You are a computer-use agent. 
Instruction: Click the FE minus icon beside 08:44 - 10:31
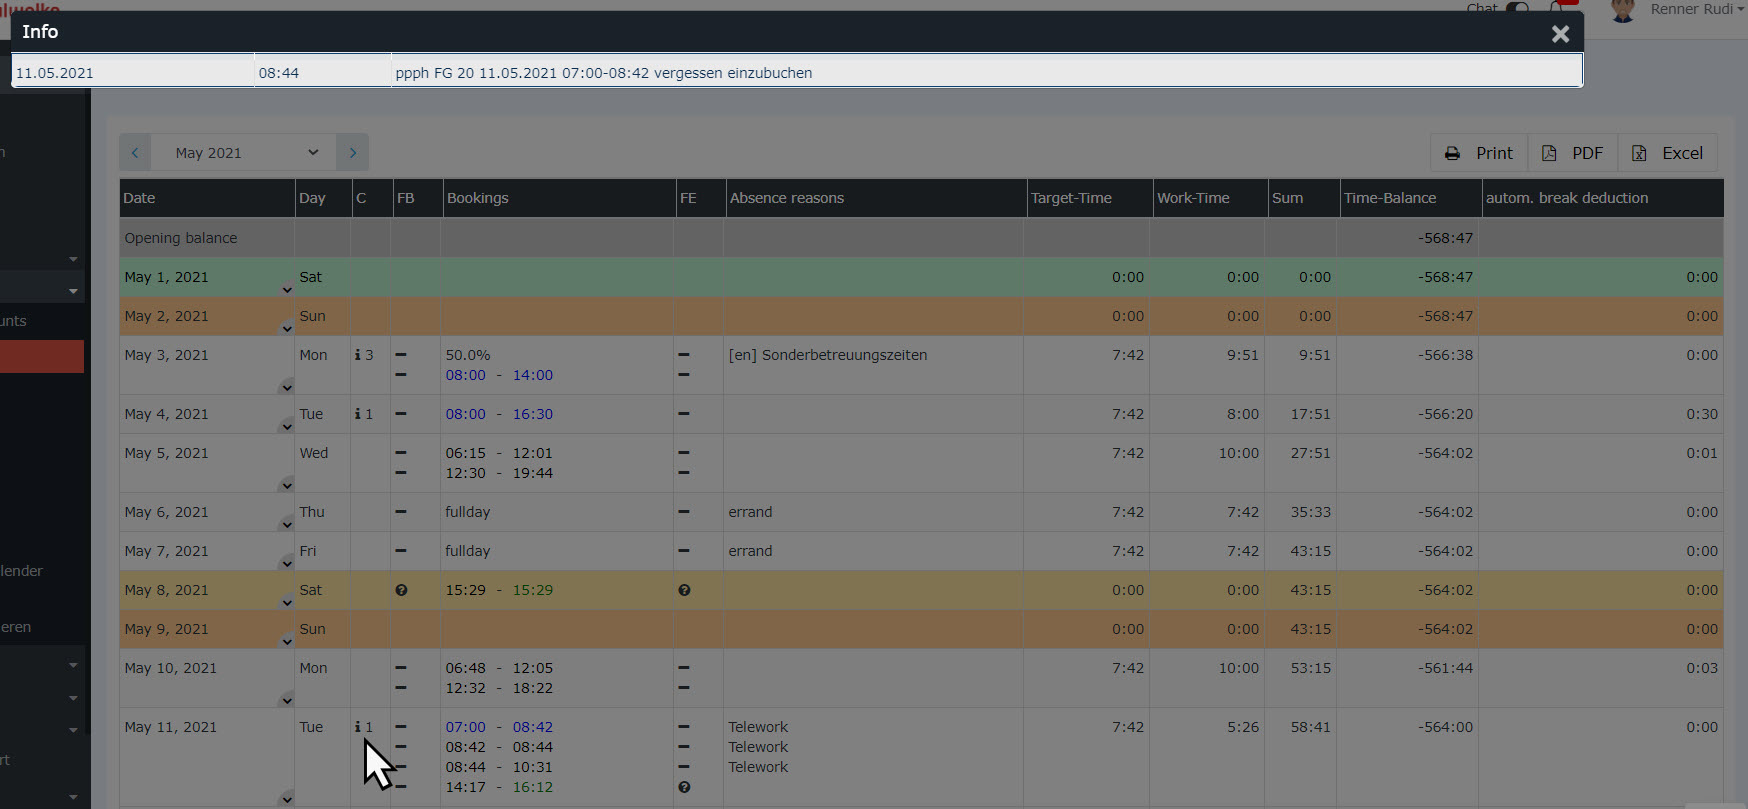click(x=684, y=767)
